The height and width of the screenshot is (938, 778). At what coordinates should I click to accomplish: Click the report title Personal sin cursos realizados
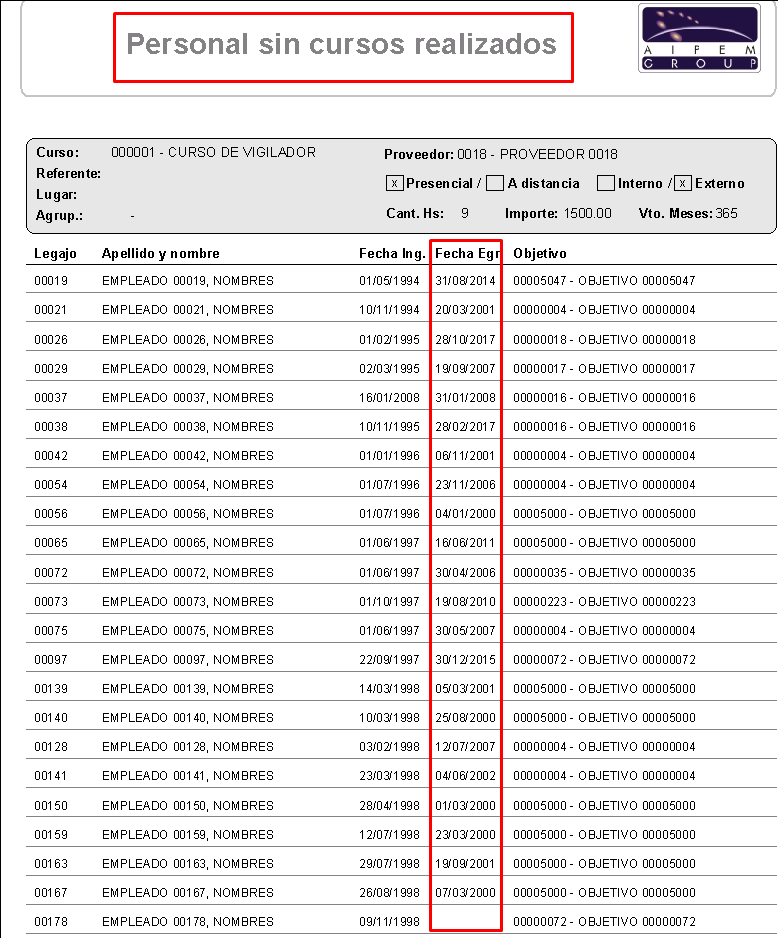[x=341, y=44]
